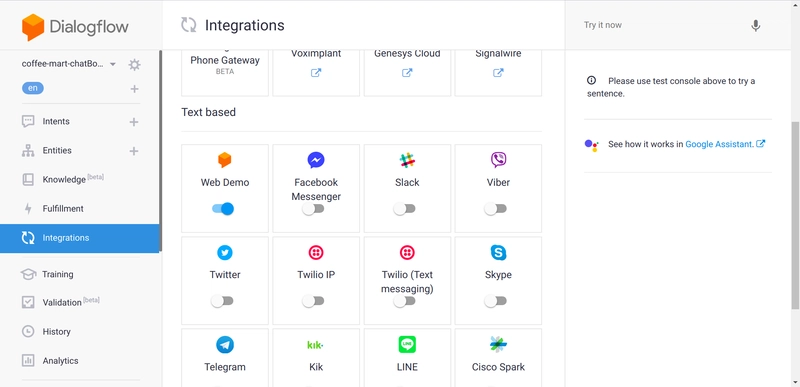Click the Telegram integration icon
Viewport: 800px width, 387px height.
(x=224, y=345)
